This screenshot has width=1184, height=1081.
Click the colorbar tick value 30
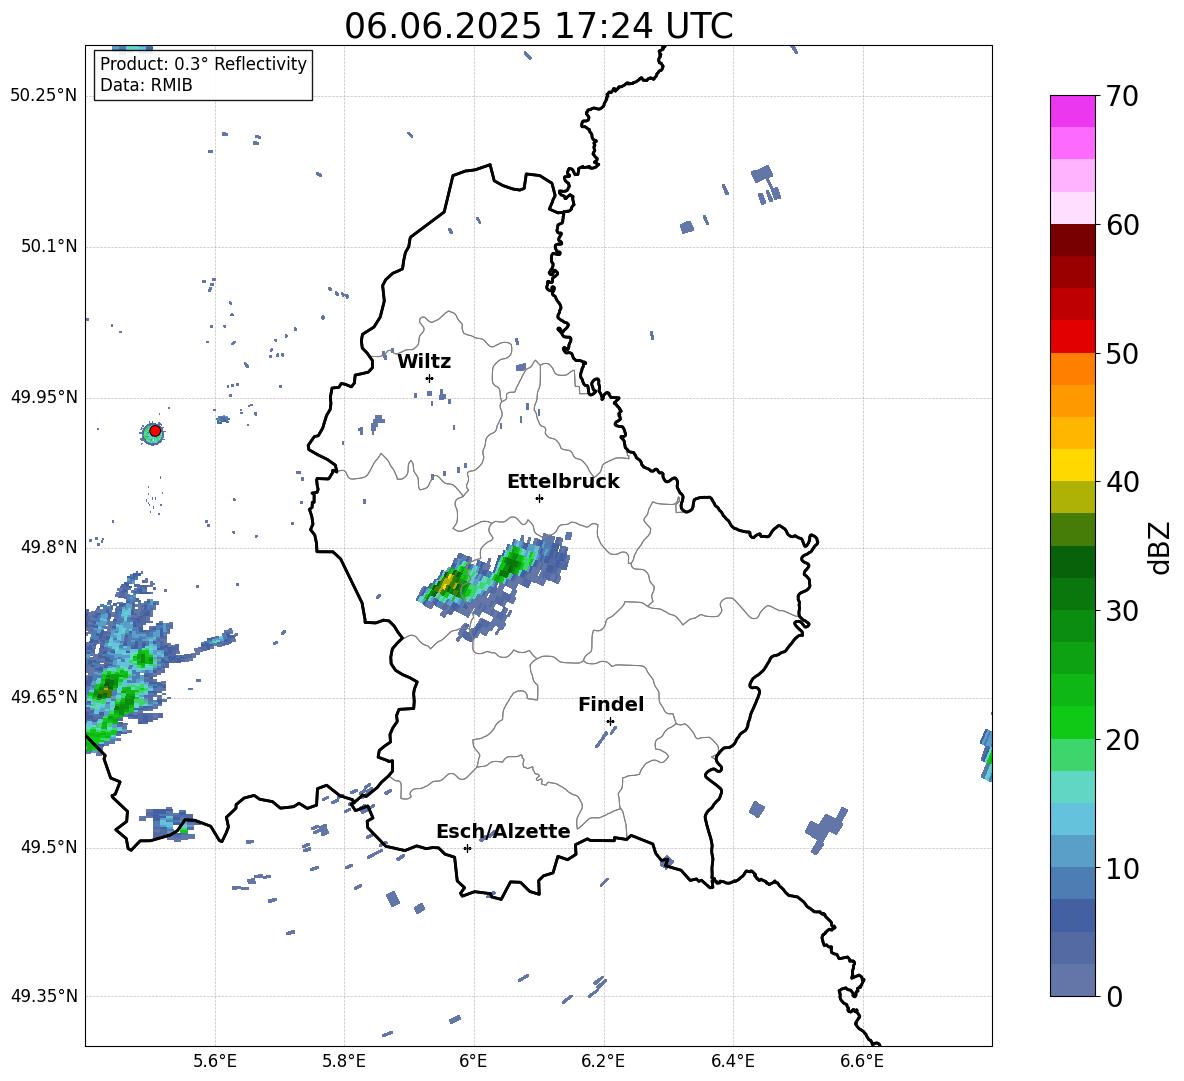click(1122, 611)
